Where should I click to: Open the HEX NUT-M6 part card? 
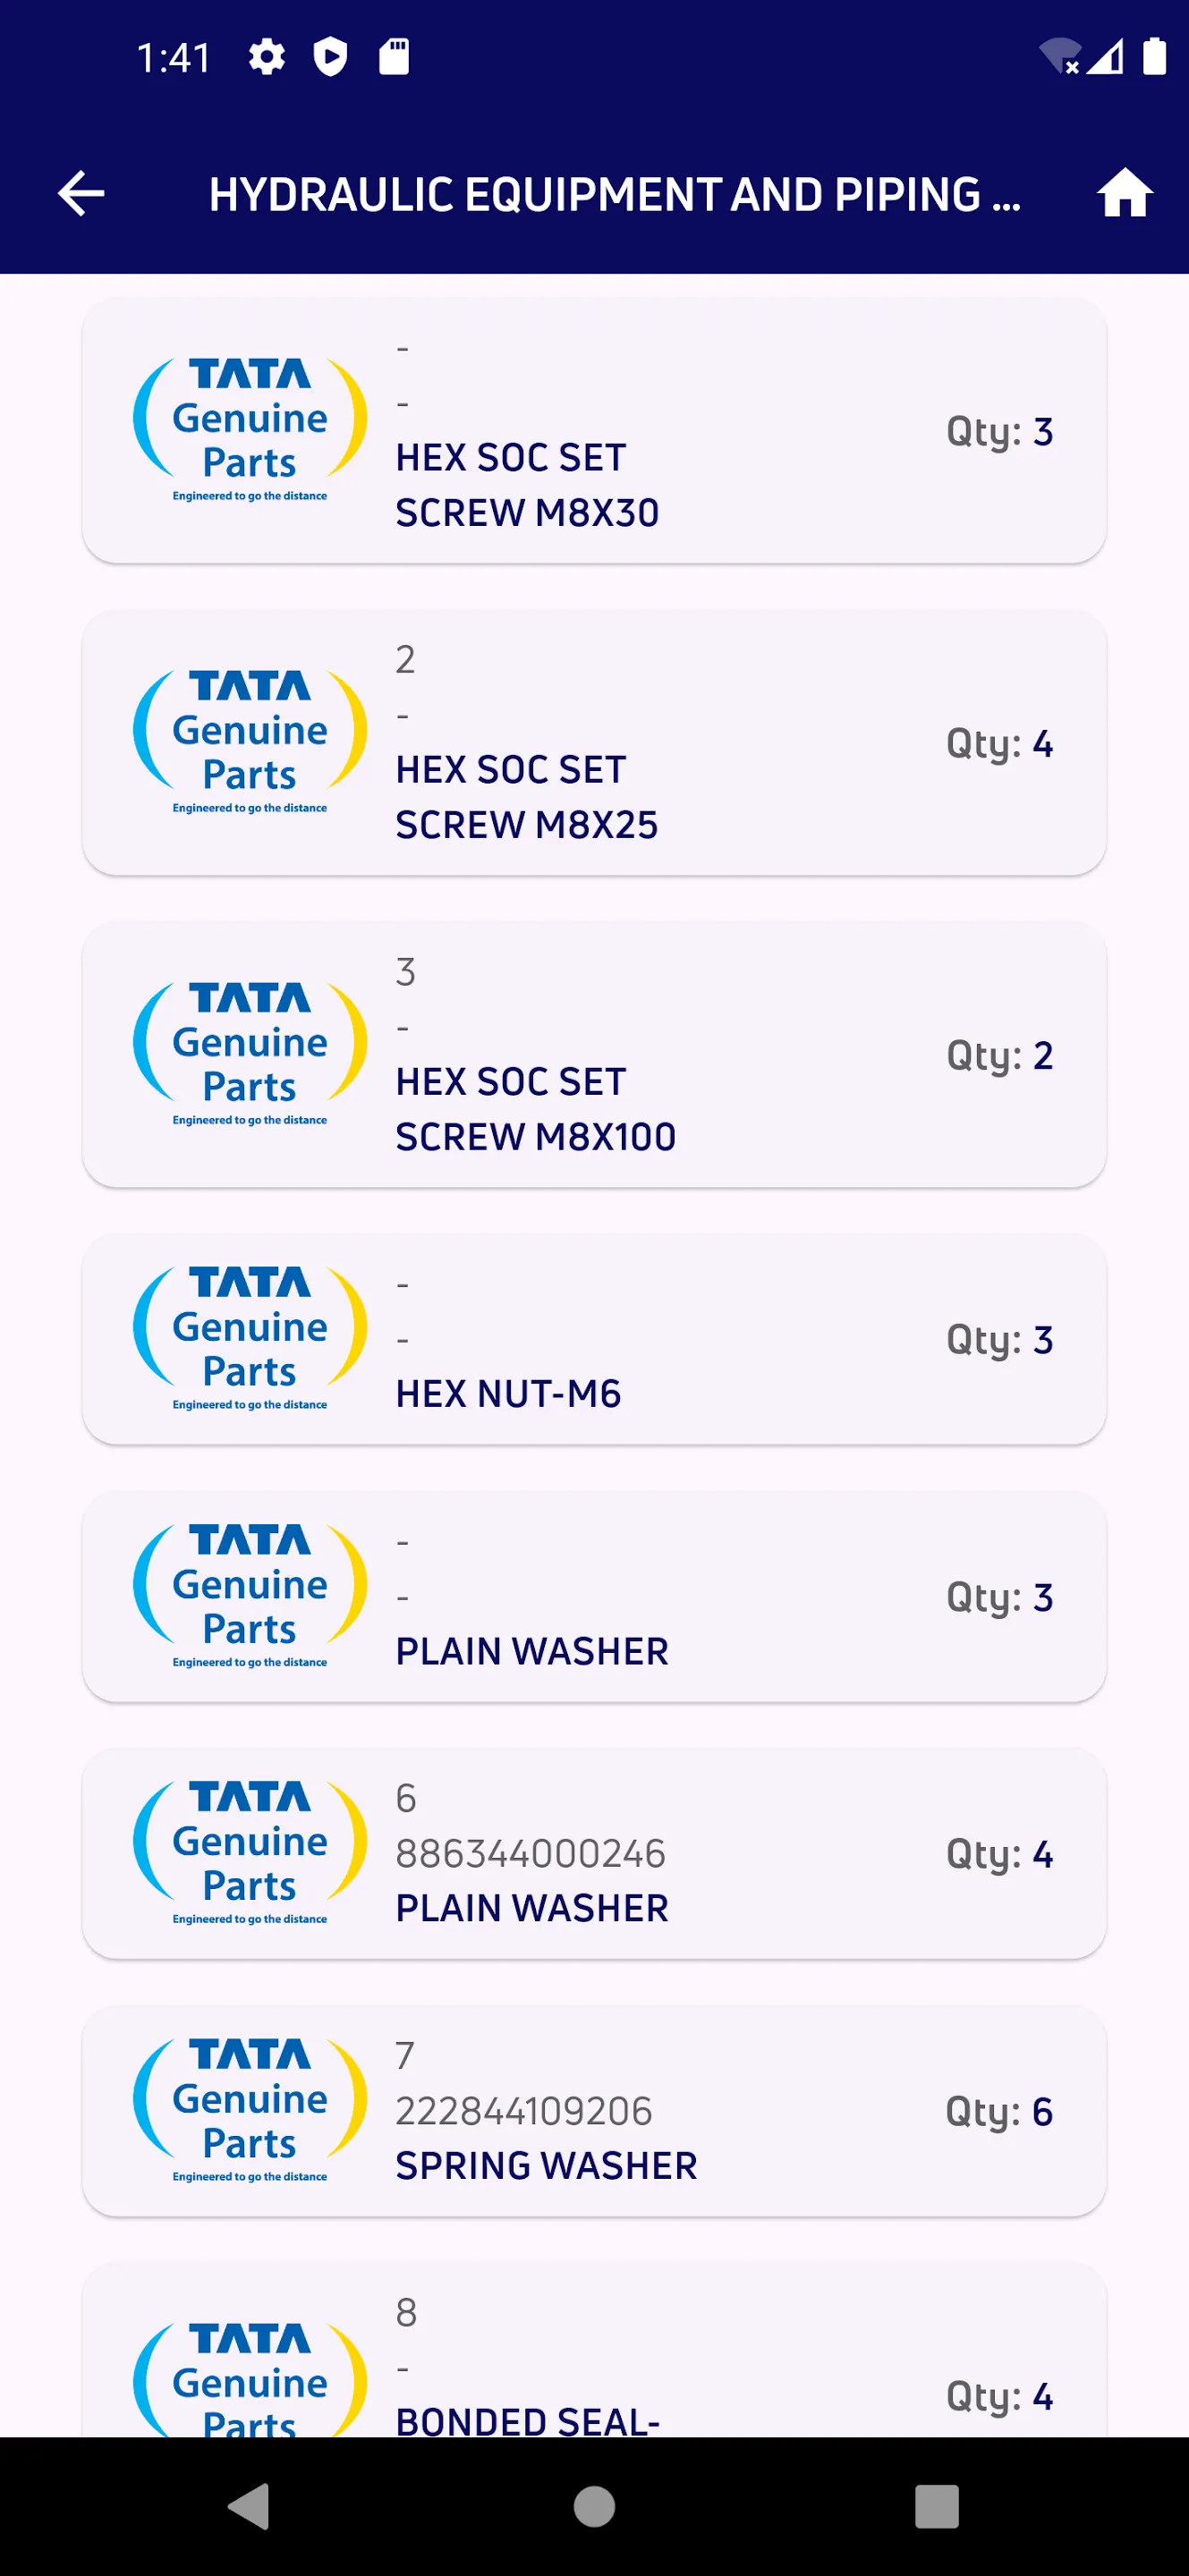[593, 1338]
